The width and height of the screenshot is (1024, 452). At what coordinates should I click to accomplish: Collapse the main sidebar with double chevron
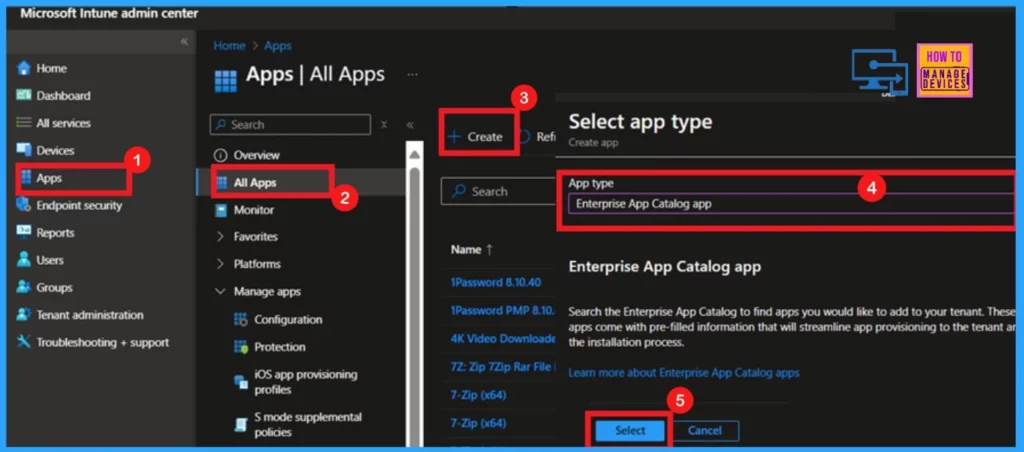(x=184, y=41)
